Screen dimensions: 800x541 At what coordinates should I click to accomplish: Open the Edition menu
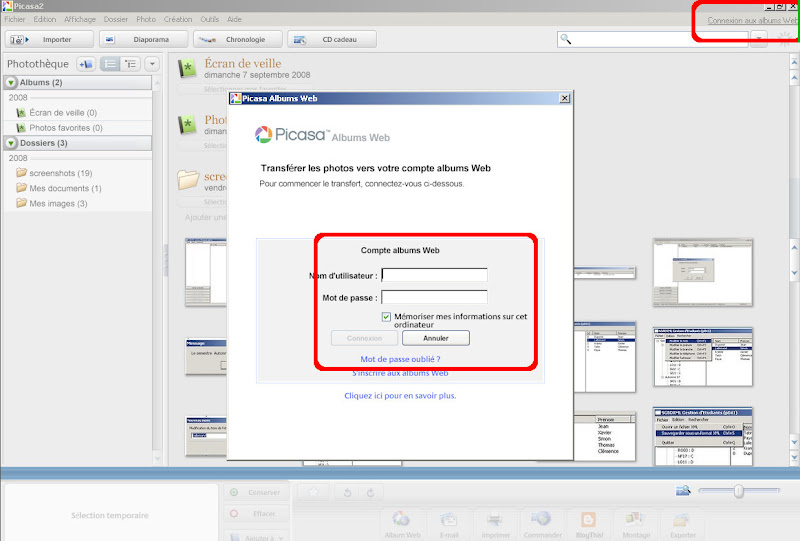[x=45, y=19]
